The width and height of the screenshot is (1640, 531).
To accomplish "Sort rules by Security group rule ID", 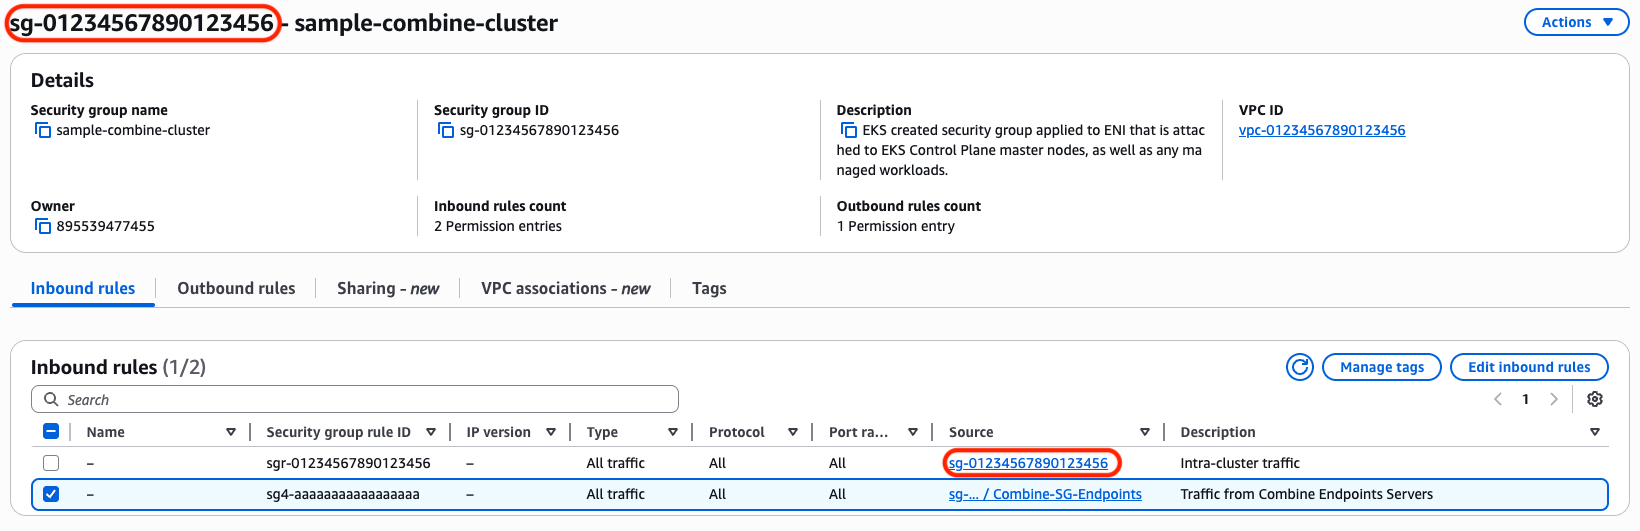I will 431,432.
